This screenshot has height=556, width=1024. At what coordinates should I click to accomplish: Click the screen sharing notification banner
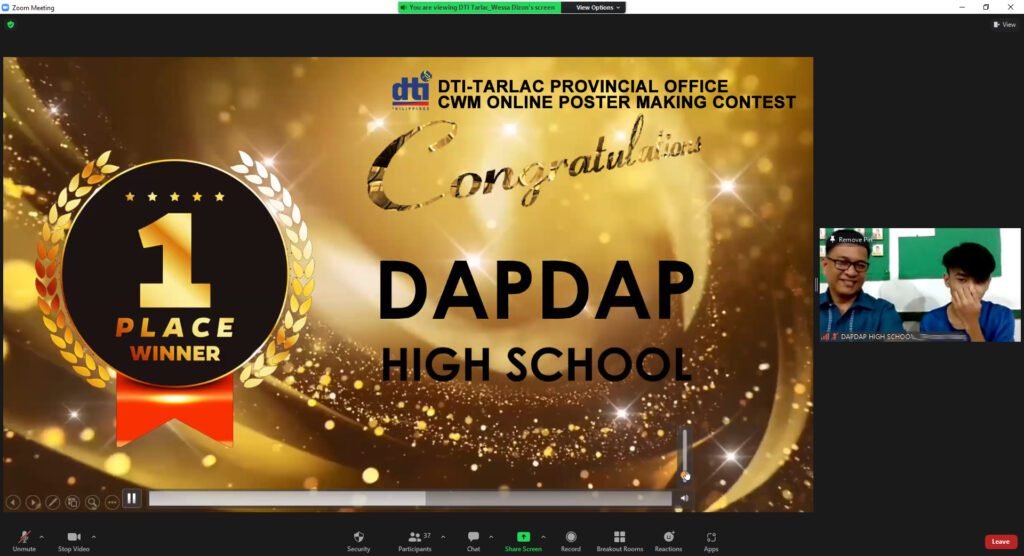479,7
